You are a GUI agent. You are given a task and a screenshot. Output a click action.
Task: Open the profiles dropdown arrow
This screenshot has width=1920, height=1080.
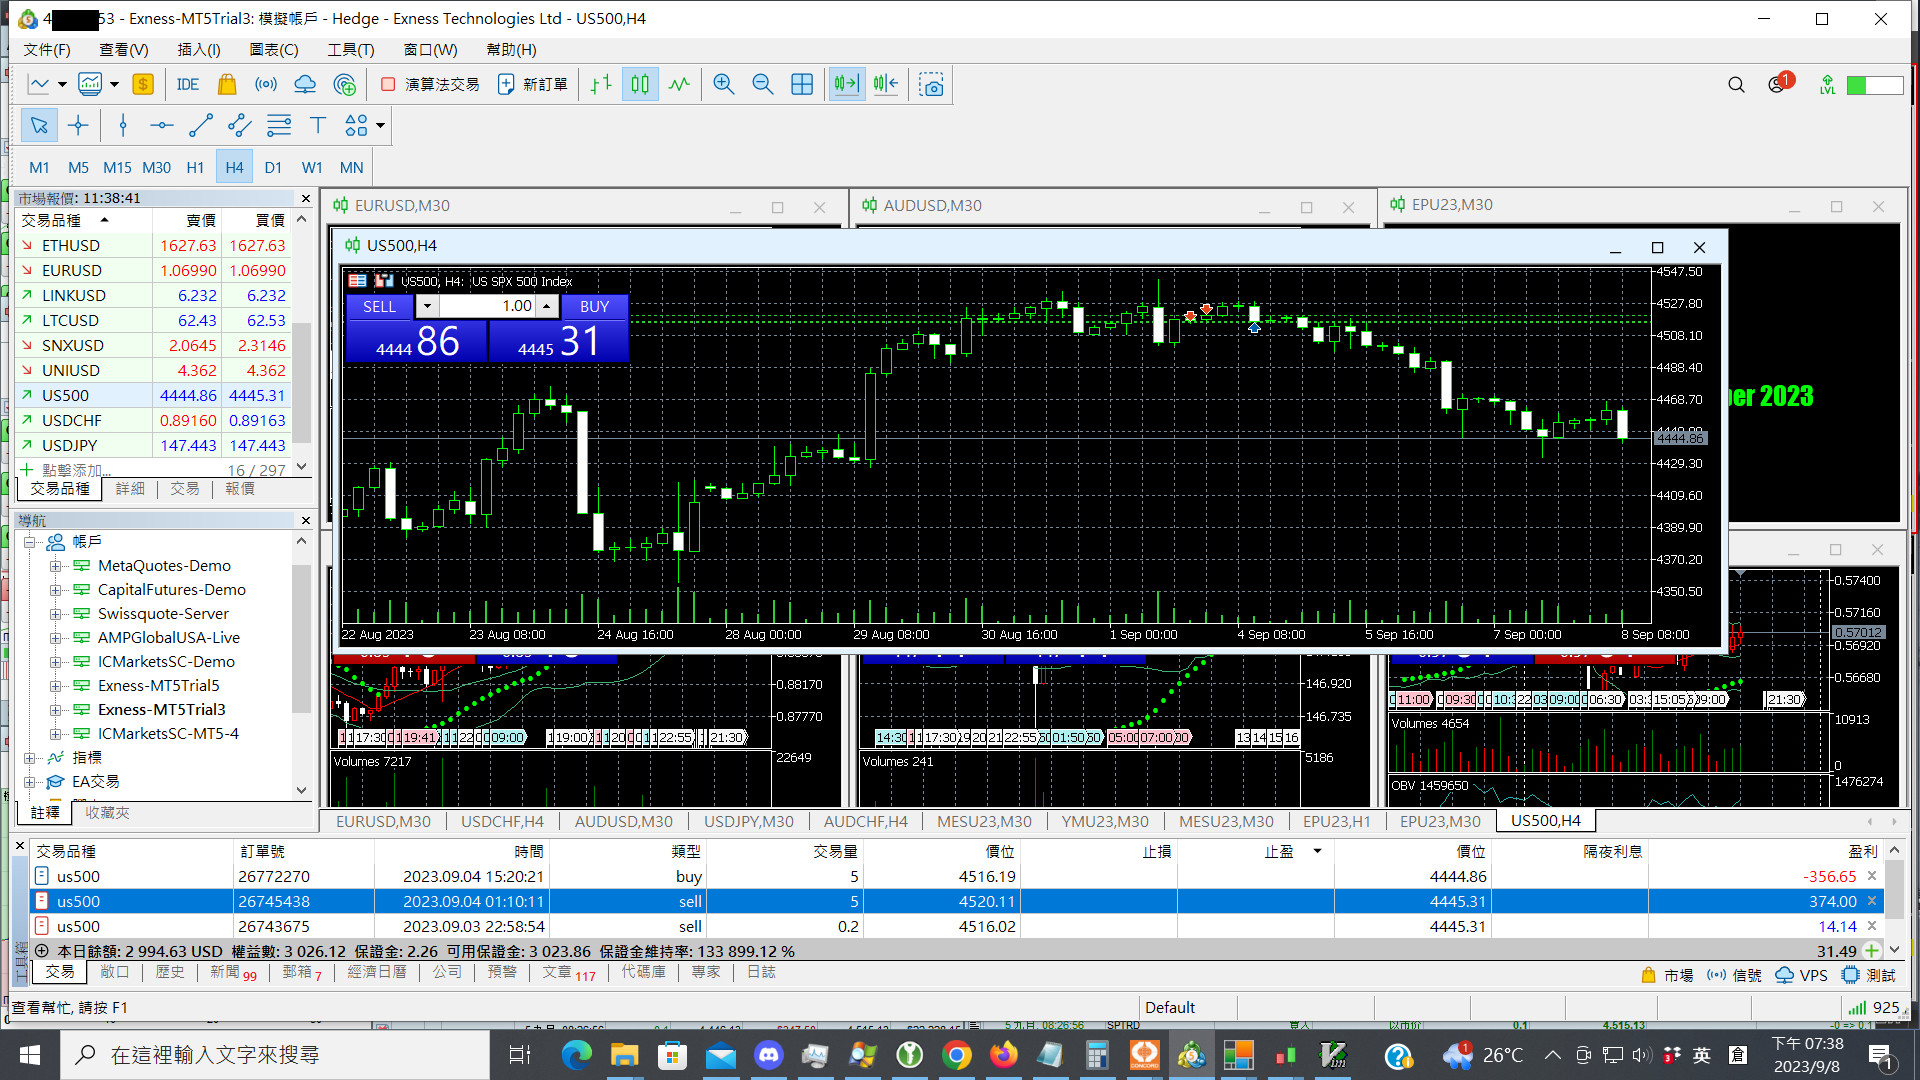tap(114, 85)
